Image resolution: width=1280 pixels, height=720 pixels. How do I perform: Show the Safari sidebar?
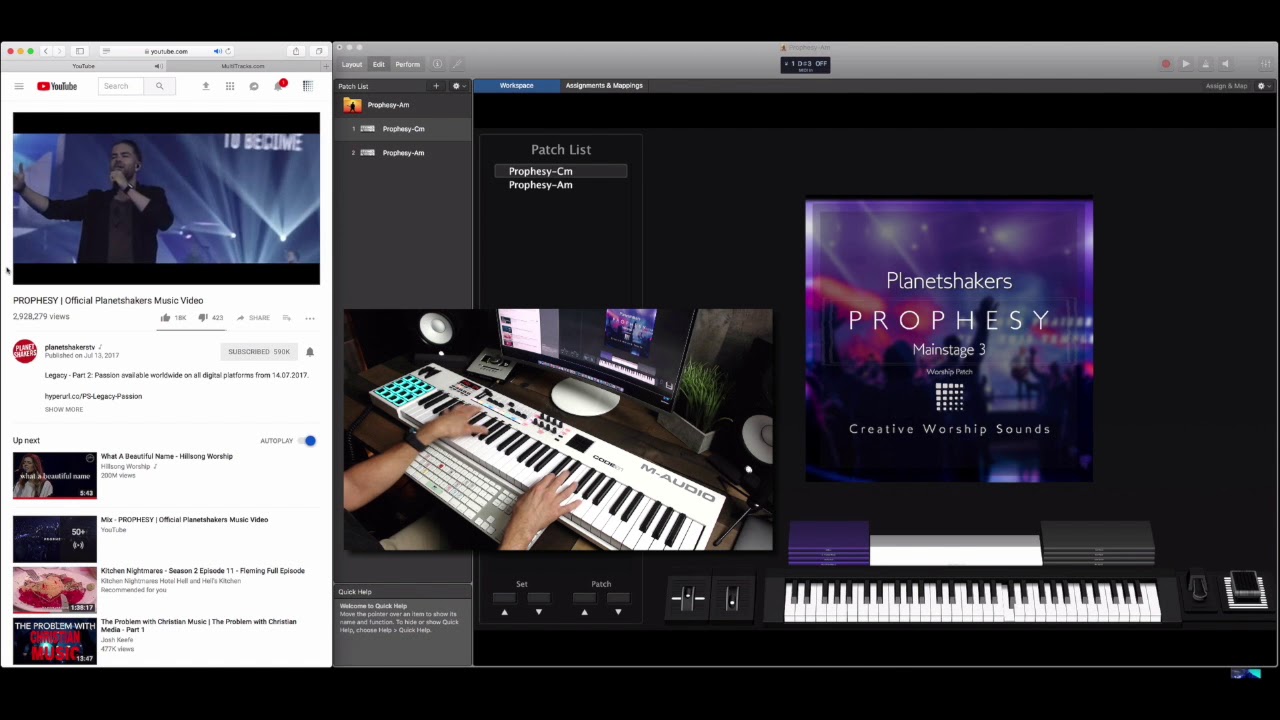(x=80, y=51)
